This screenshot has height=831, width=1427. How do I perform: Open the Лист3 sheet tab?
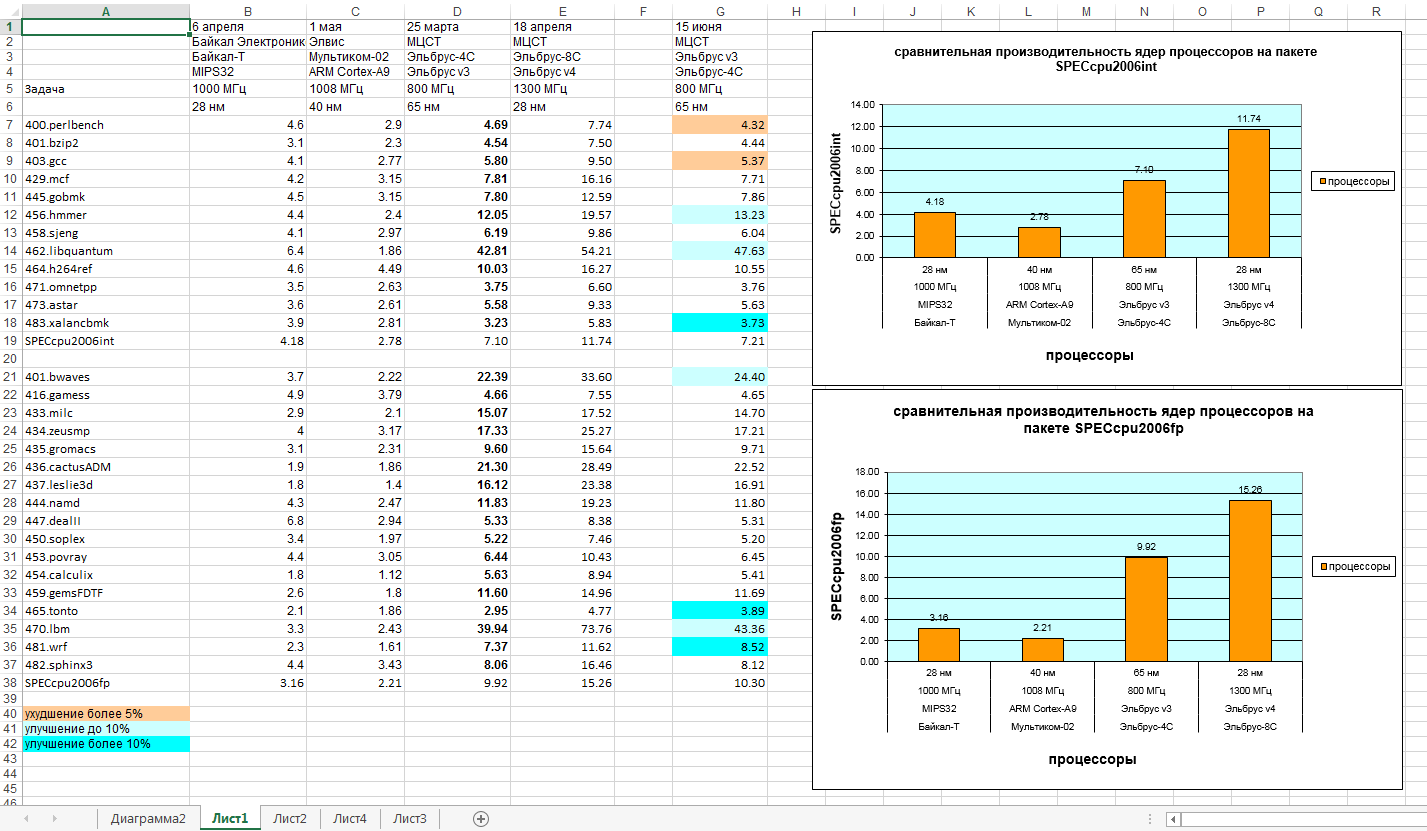coord(410,818)
